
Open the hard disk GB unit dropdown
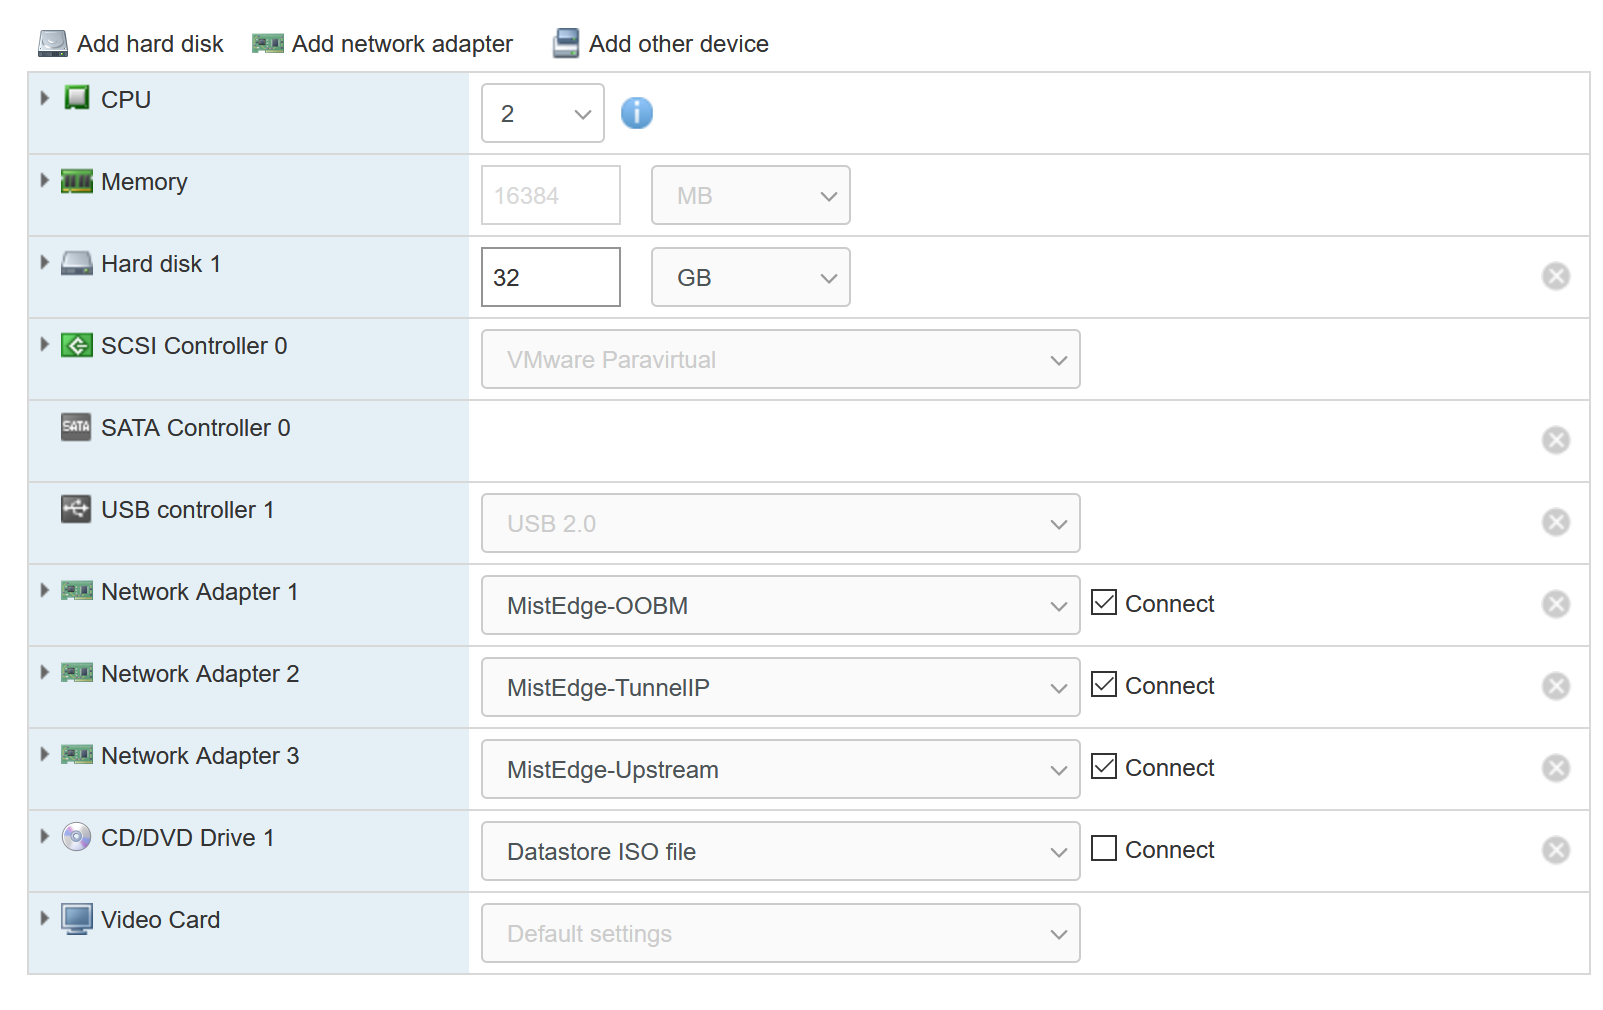tap(750, 277)
